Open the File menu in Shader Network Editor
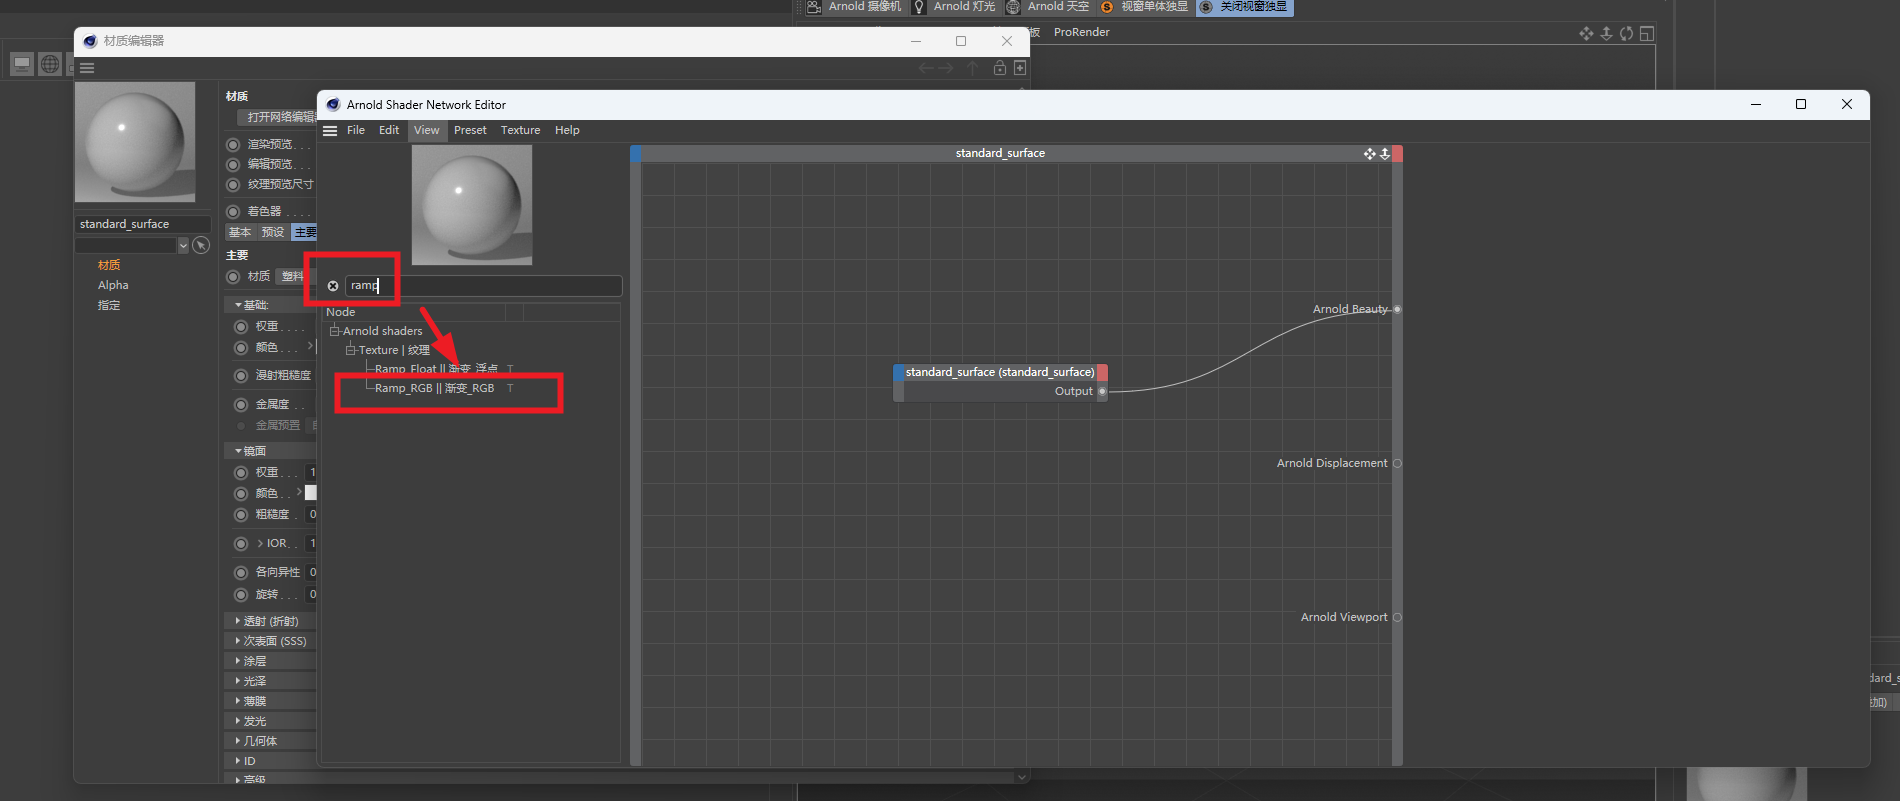This screenshot has width=1900, height=801. (x=356, y=131)
